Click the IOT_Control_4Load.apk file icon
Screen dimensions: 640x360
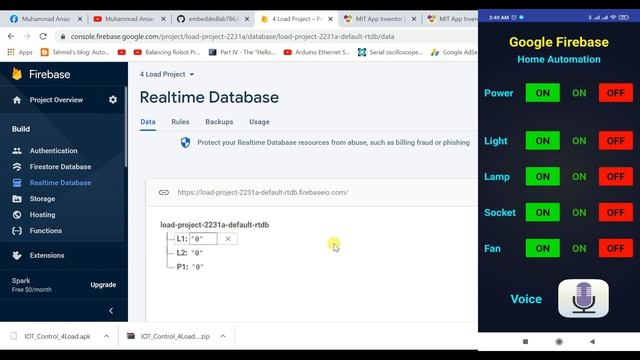coord(14,336)
